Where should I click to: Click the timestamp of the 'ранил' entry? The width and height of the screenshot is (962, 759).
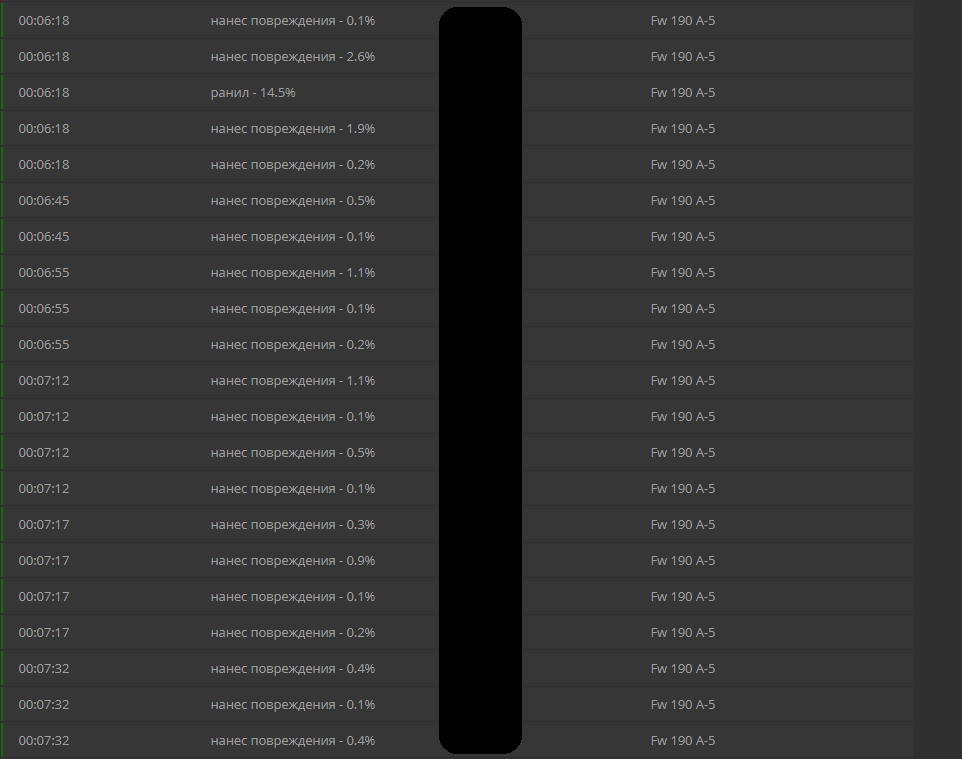pos(44,93)
